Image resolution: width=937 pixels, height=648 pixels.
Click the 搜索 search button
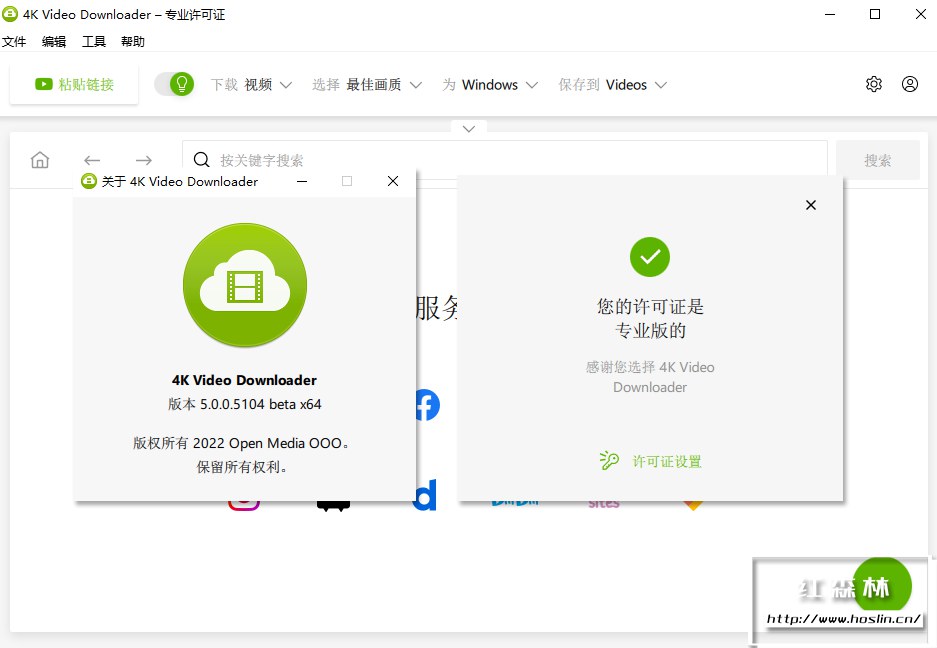click(877, 160)
